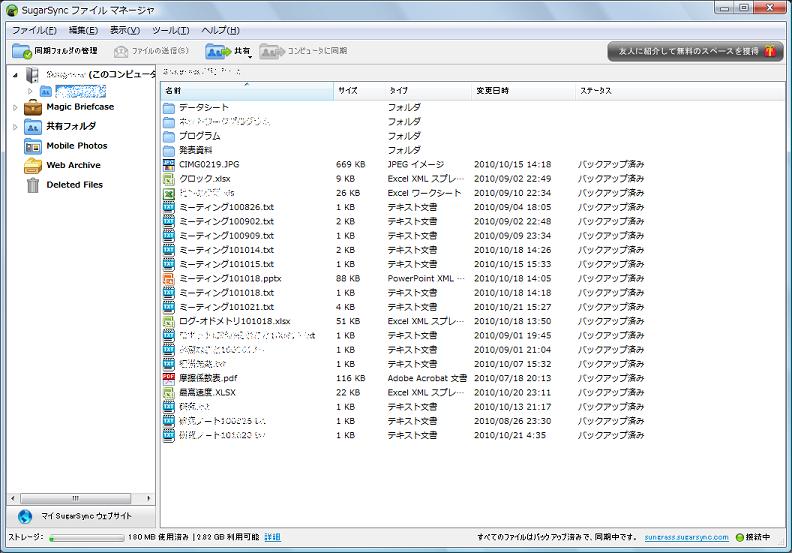This screenshot has height=553, width=792.
Task: Open the Web Archive icon
Action: tap(33, 165)
